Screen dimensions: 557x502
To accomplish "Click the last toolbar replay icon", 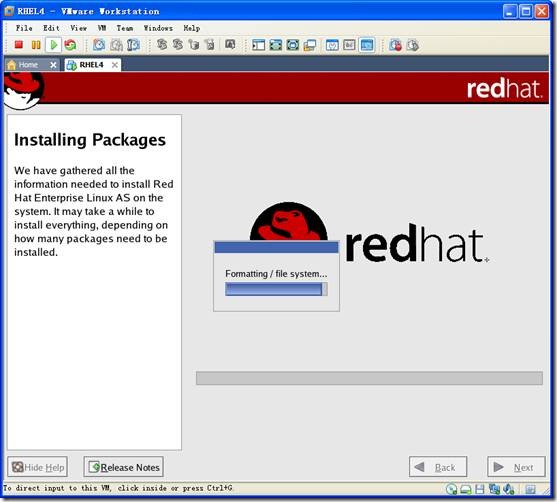I will (x=412, y=45).
